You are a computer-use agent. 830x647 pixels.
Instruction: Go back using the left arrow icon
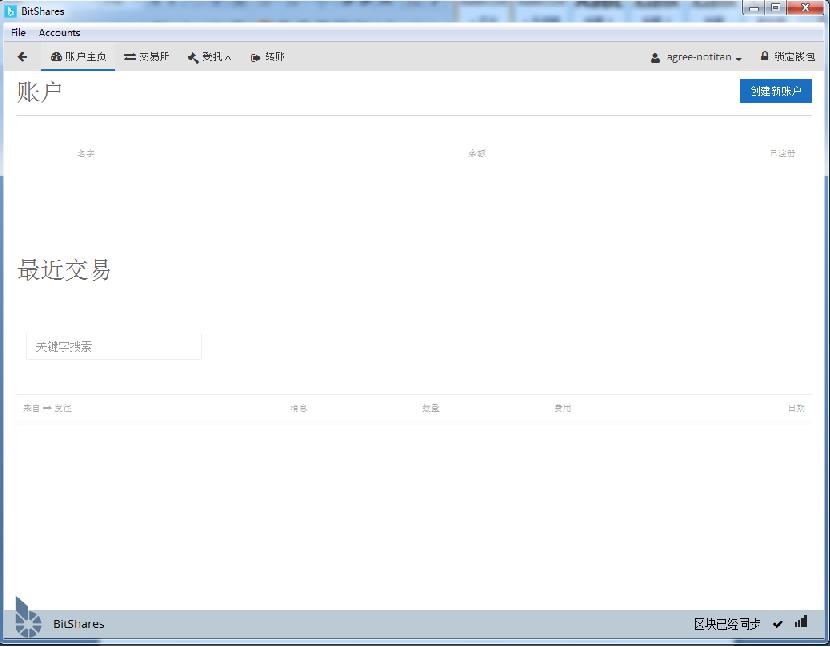pos(22,57)
